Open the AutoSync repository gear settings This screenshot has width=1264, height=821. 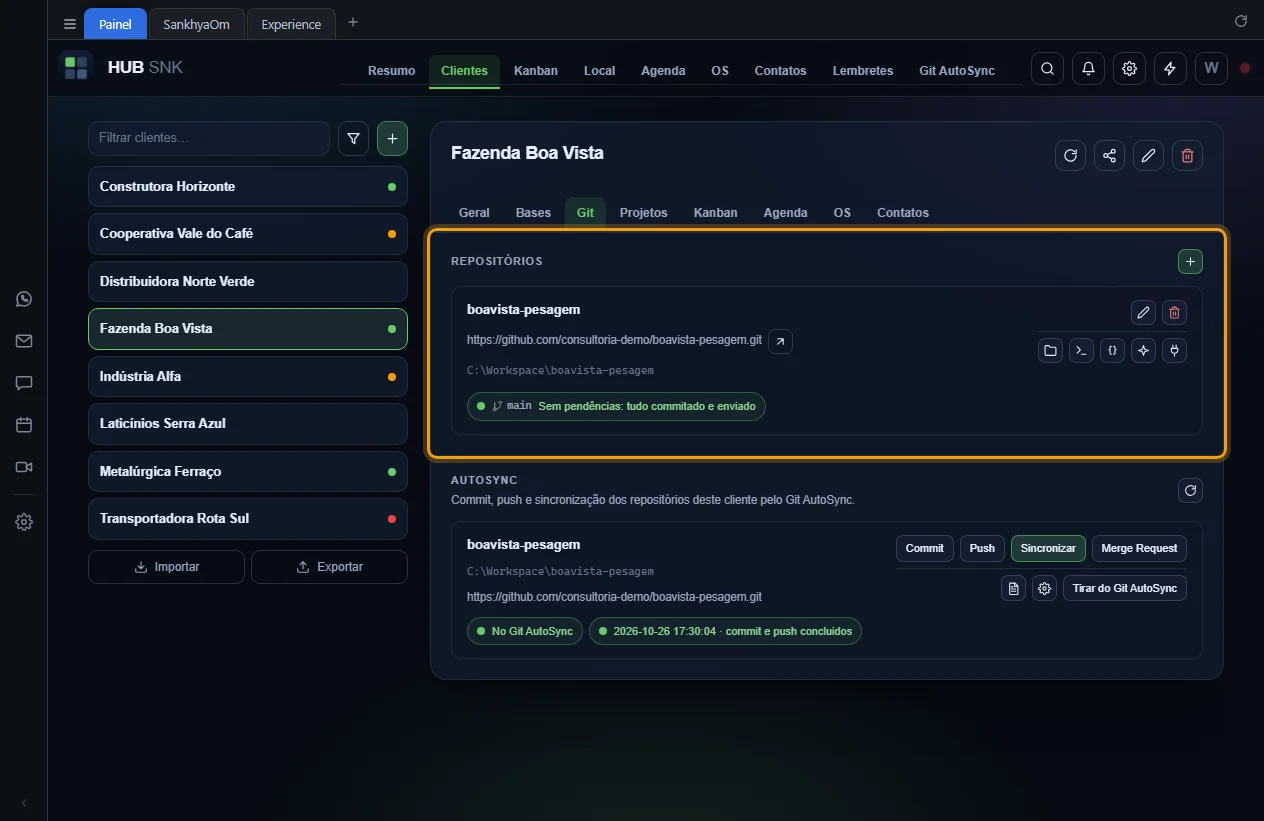[x=1045, y=589]
